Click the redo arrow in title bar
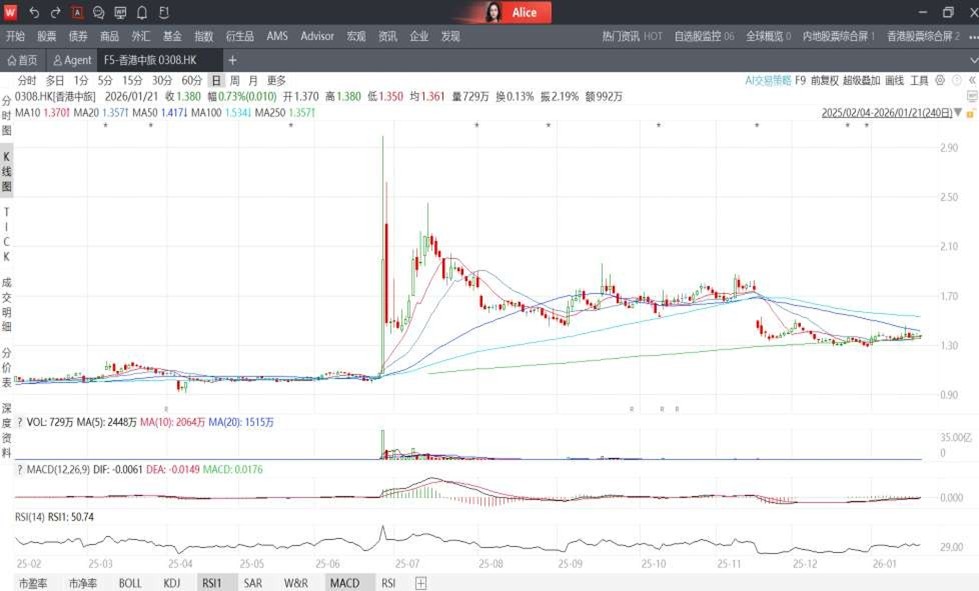 click(55, 13)
